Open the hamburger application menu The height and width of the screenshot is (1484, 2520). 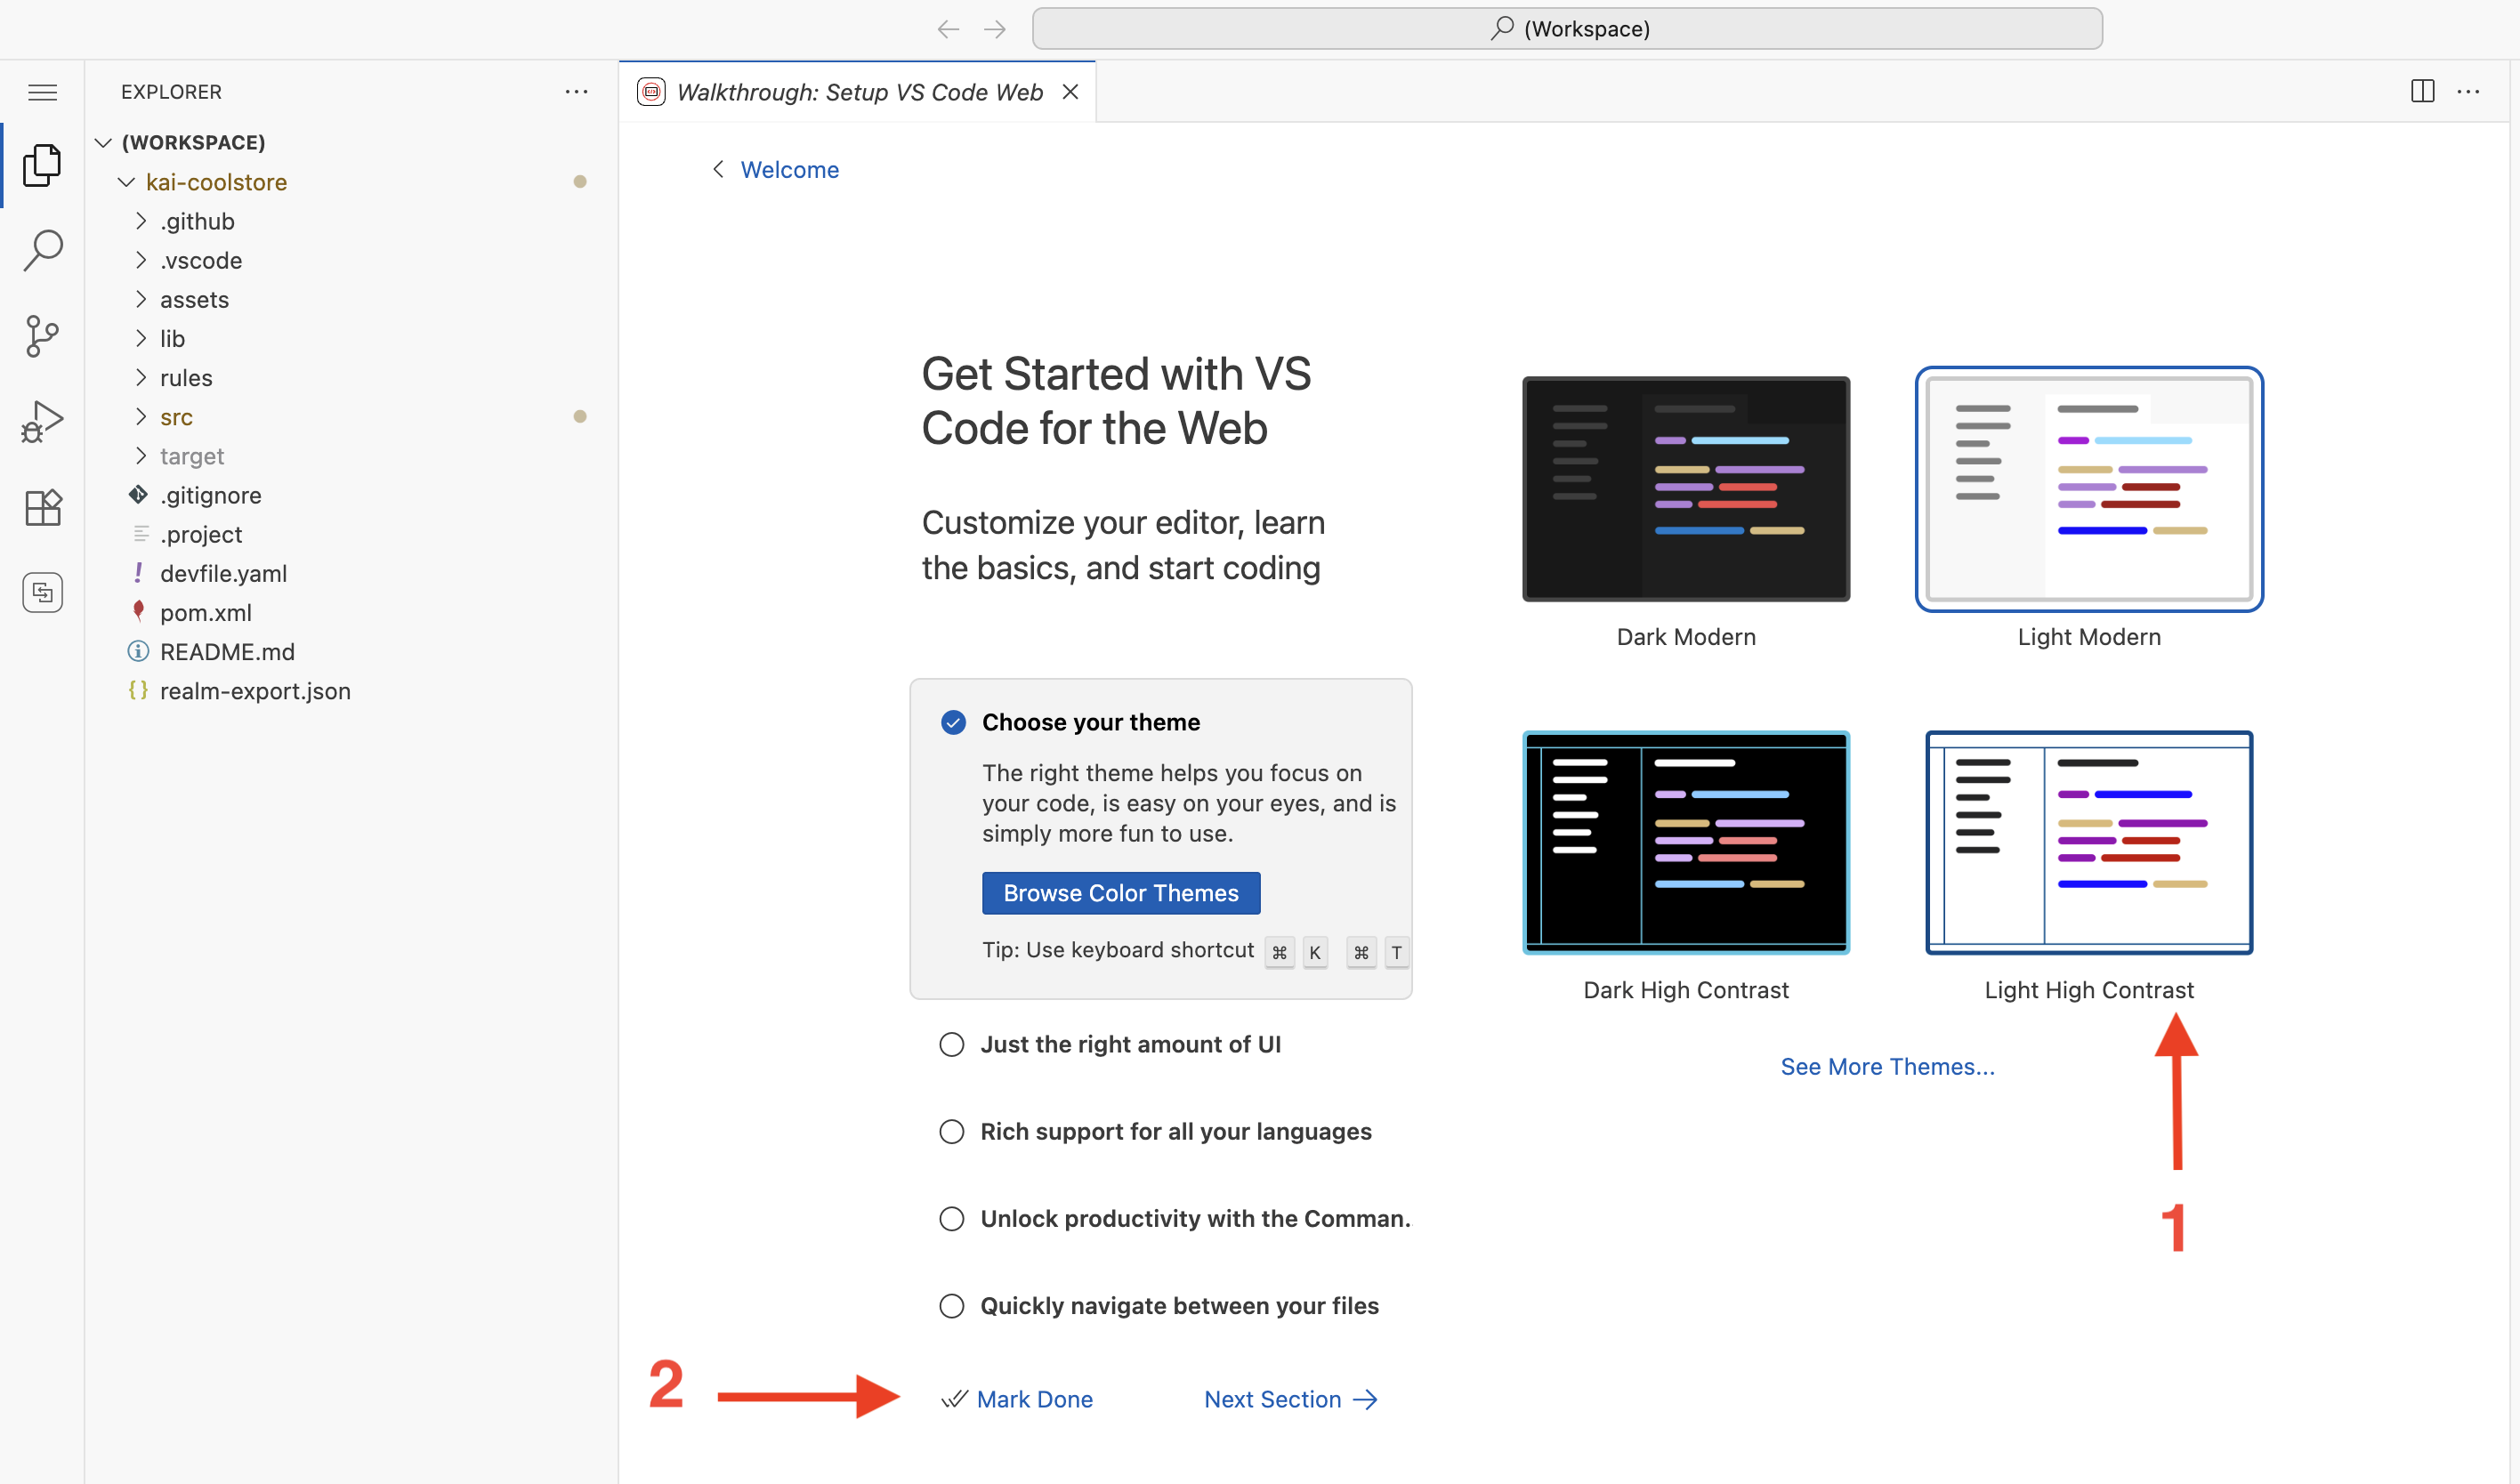[x=42, y=93]
